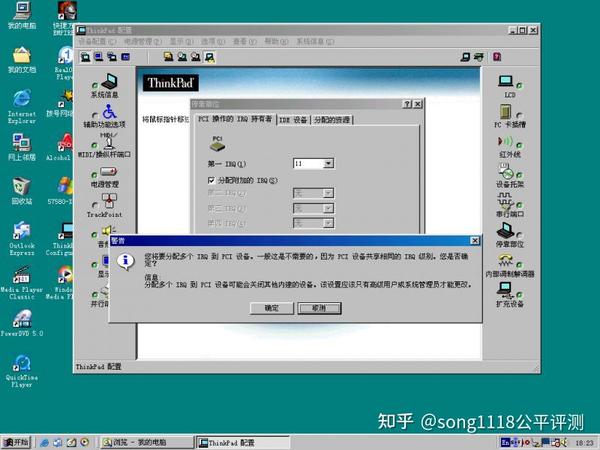This screenshot has height=450, width=600.
Task: Toggle round status indicator beside LCD icon
Action: 520,86
